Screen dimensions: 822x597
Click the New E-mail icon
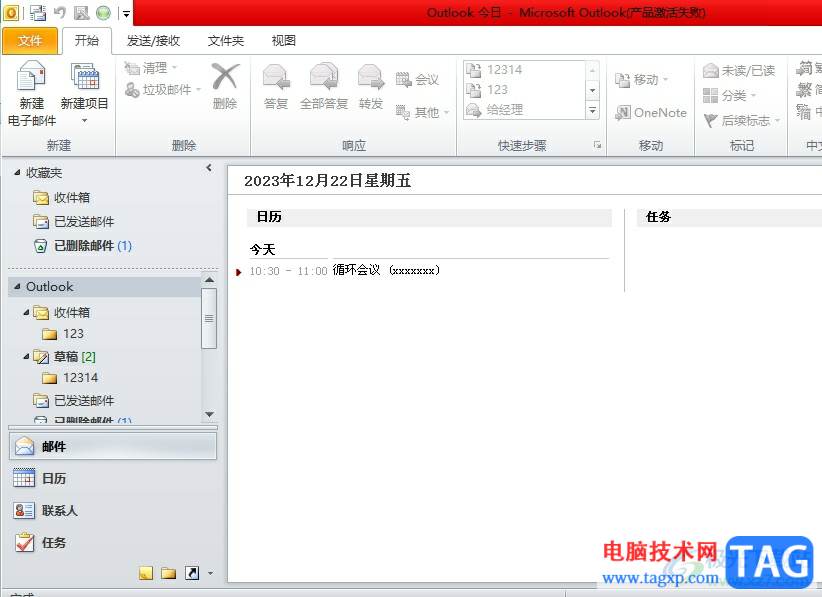[31, 77]
